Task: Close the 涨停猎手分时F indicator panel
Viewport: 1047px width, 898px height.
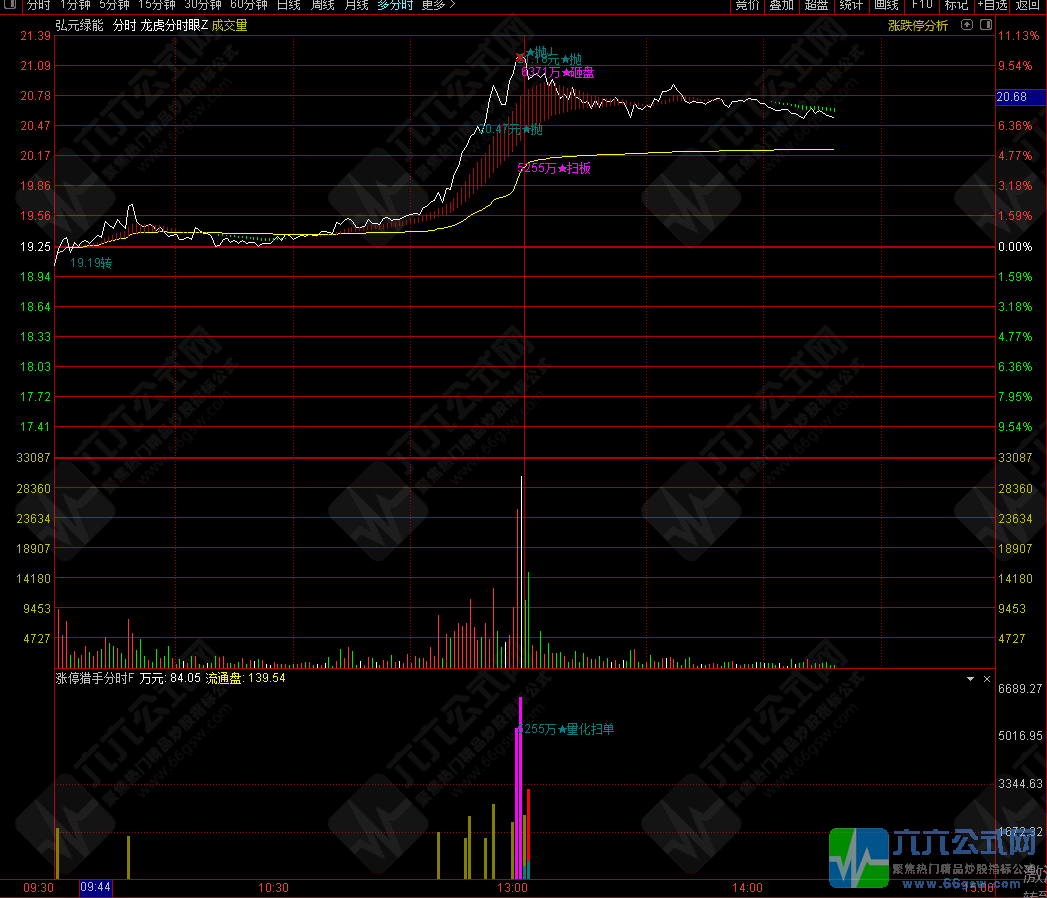Action: point(986,678)
